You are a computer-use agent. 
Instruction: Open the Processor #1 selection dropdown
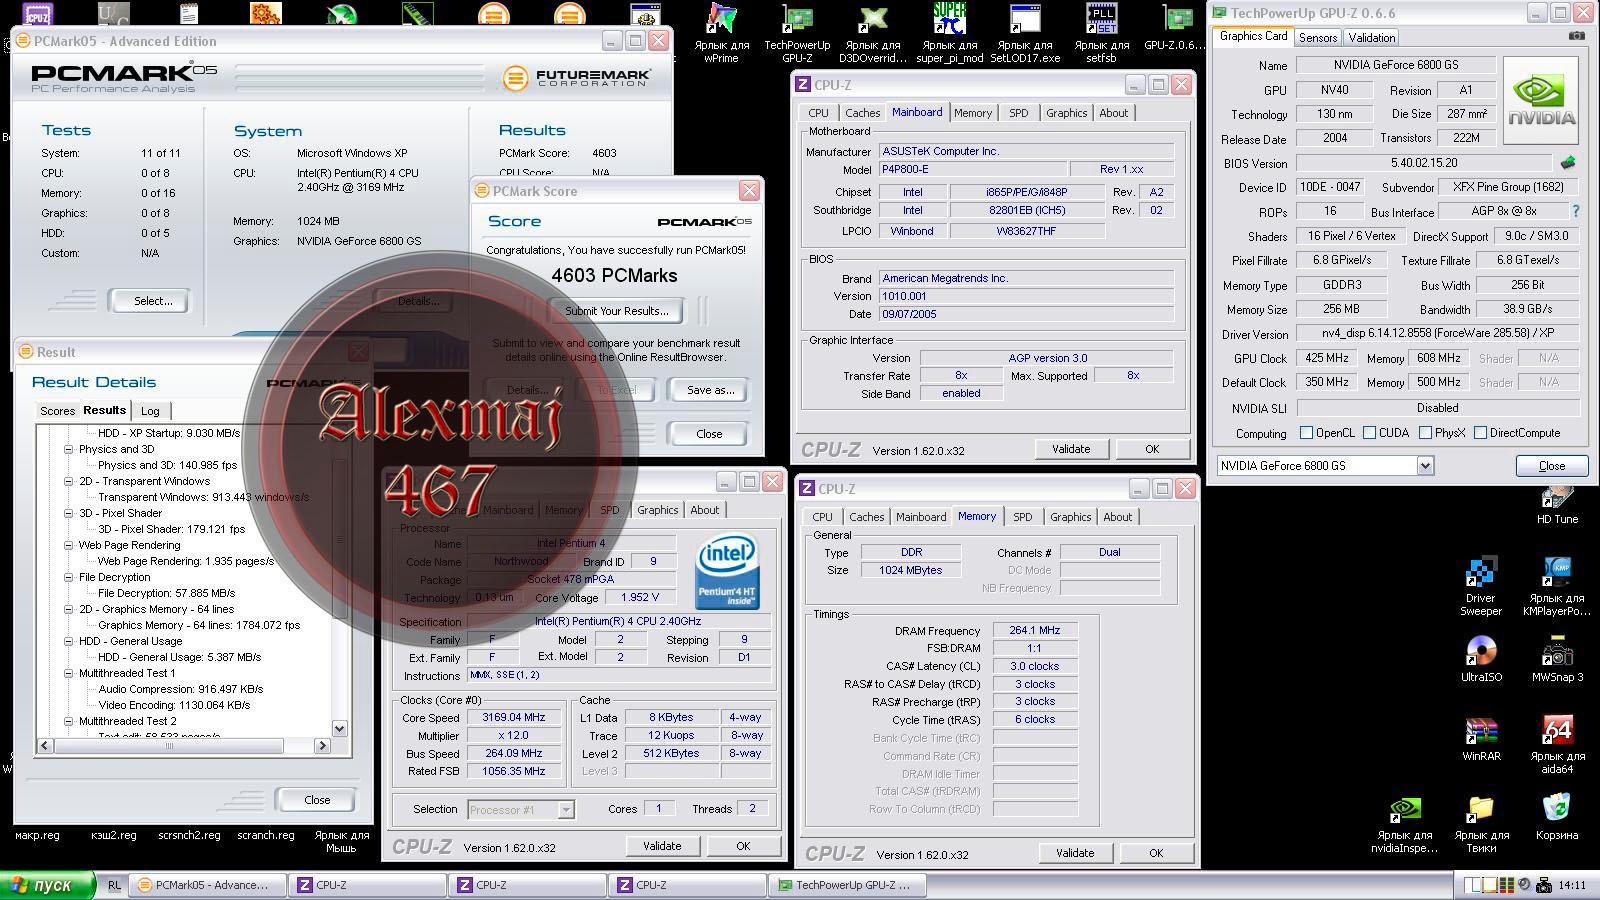[x=566, y=809]
